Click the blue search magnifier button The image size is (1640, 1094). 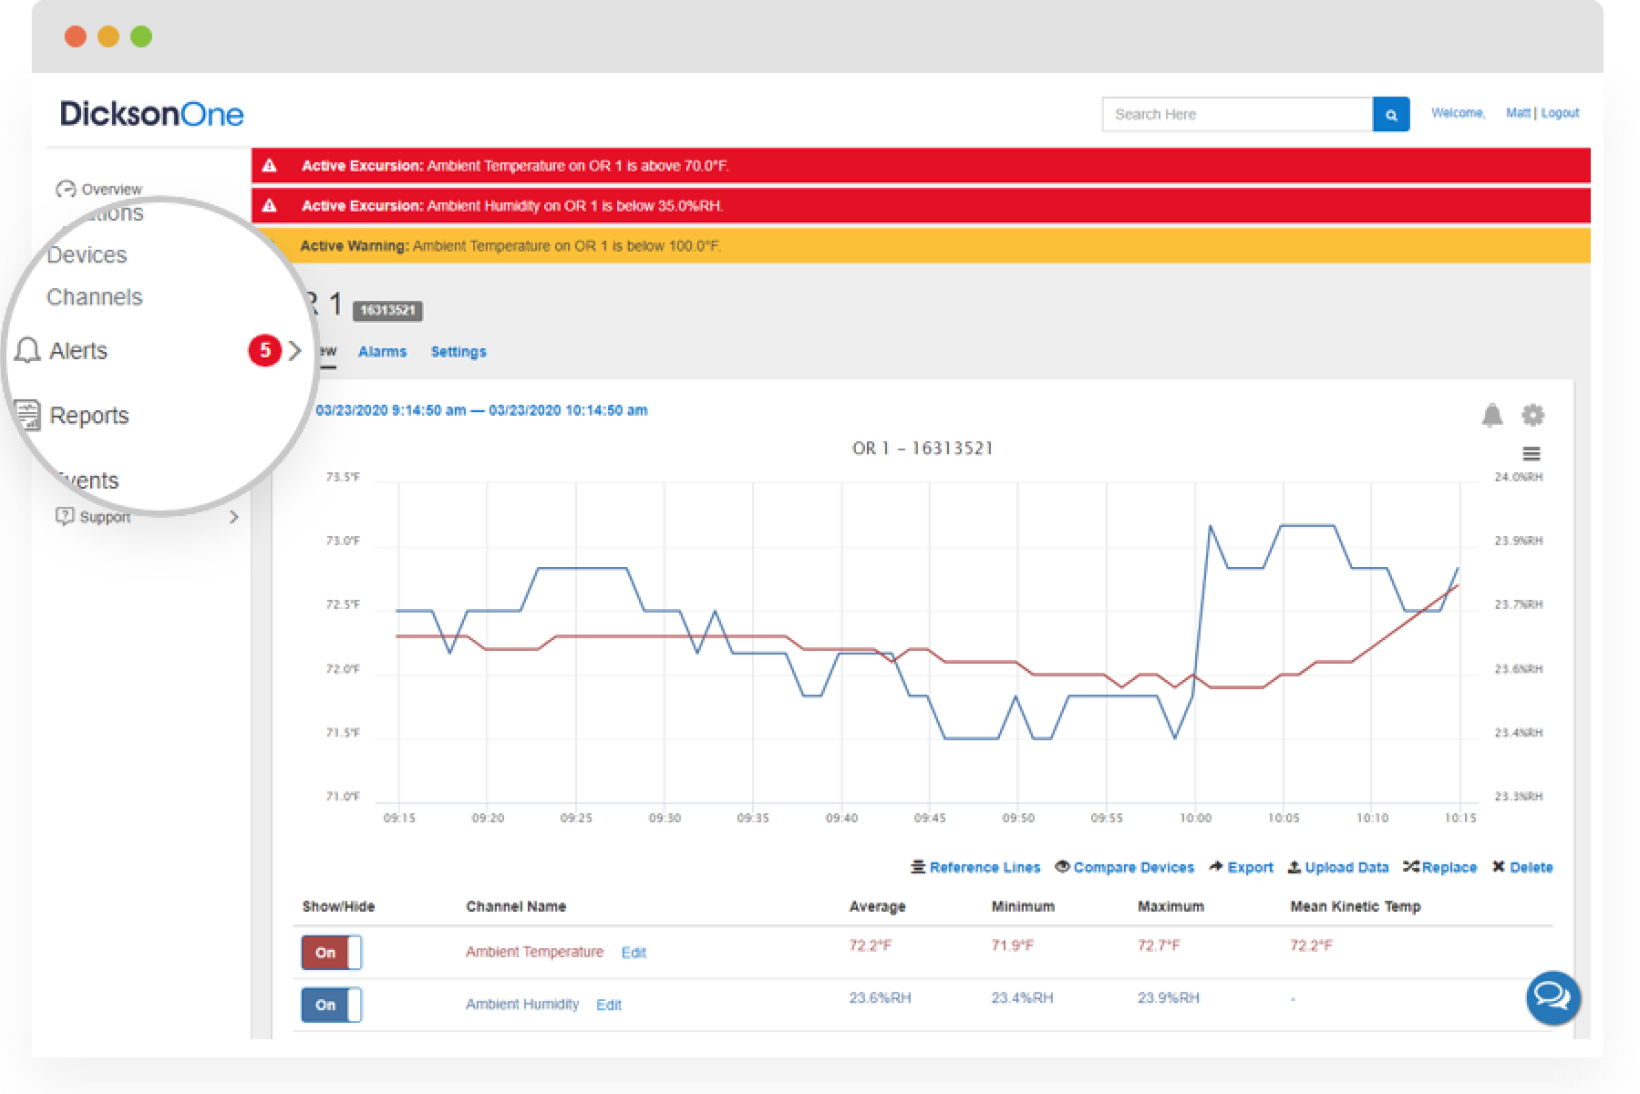(x=1390, y=115)
